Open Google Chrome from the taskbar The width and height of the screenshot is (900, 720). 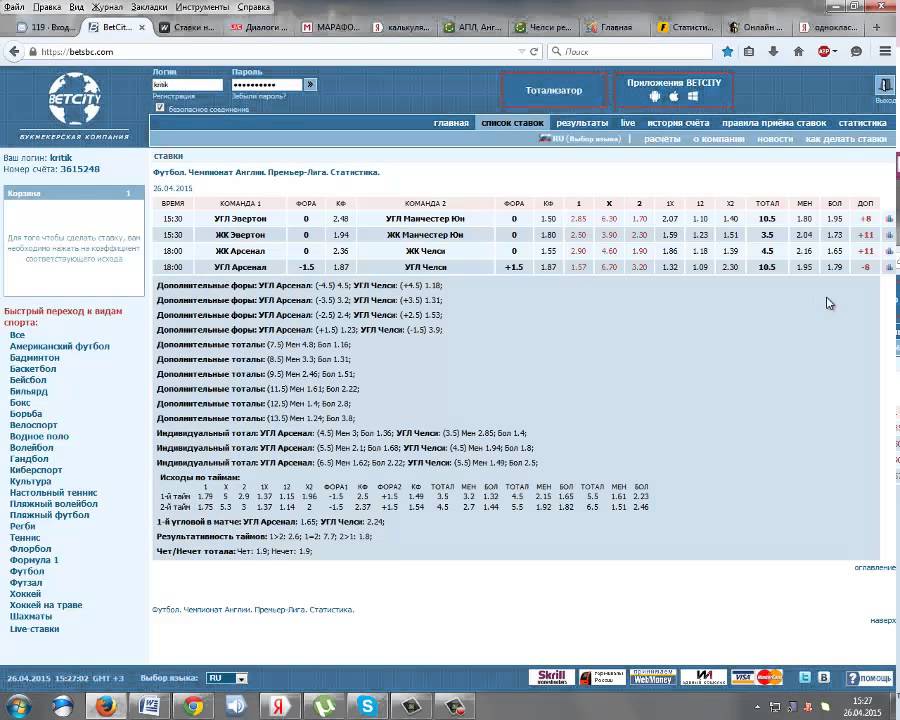click(x=193, y=706)
